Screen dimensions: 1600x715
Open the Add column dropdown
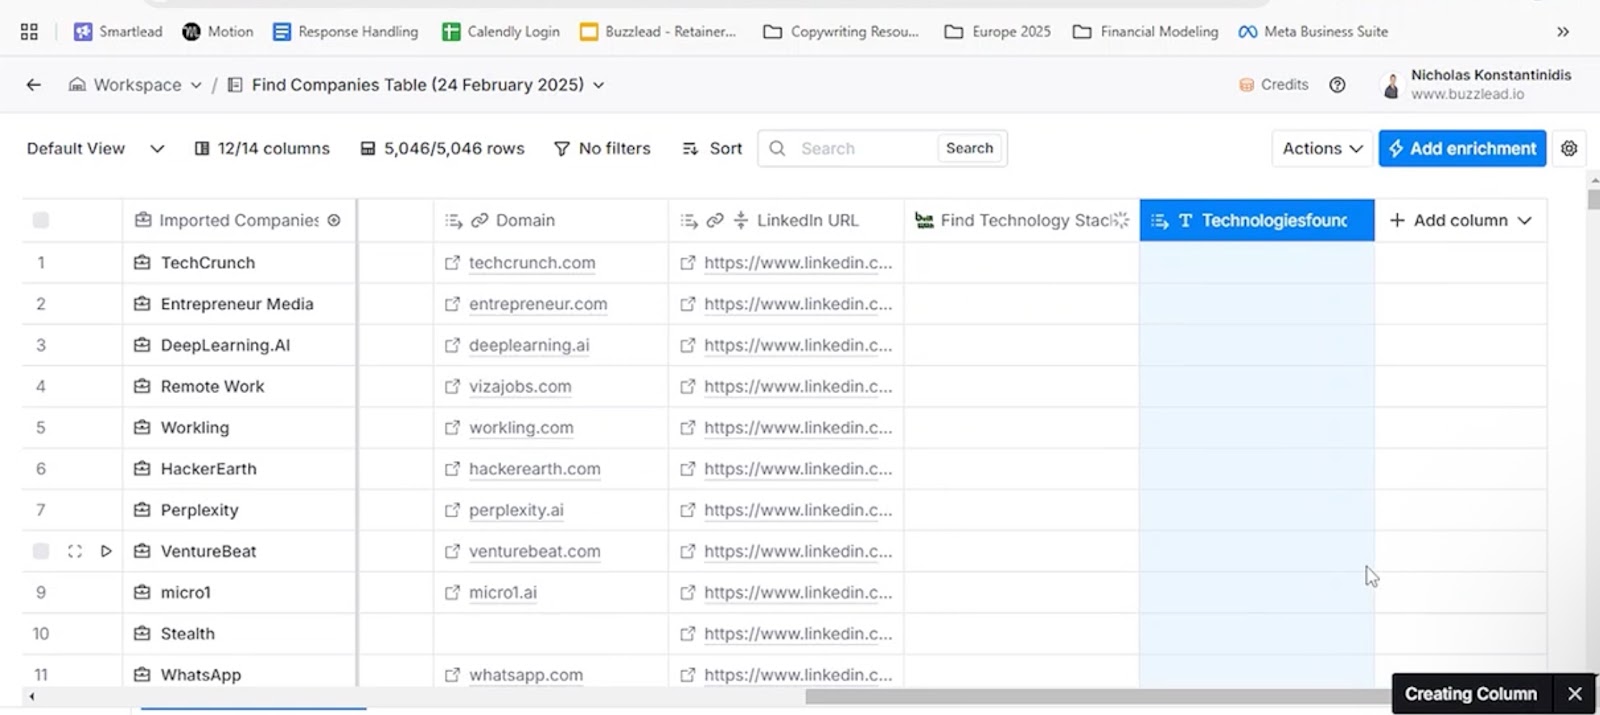pos(1460,220)
